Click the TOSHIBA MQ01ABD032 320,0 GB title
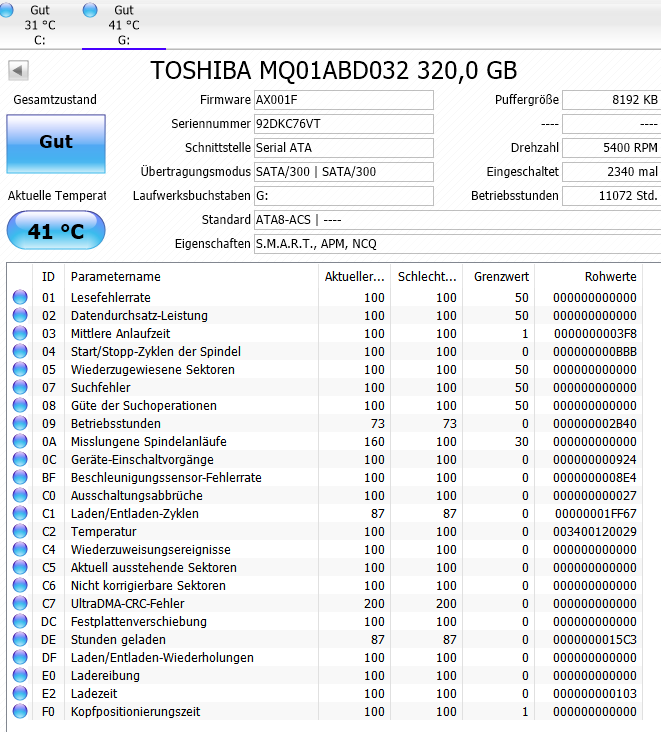 (334, 71)
